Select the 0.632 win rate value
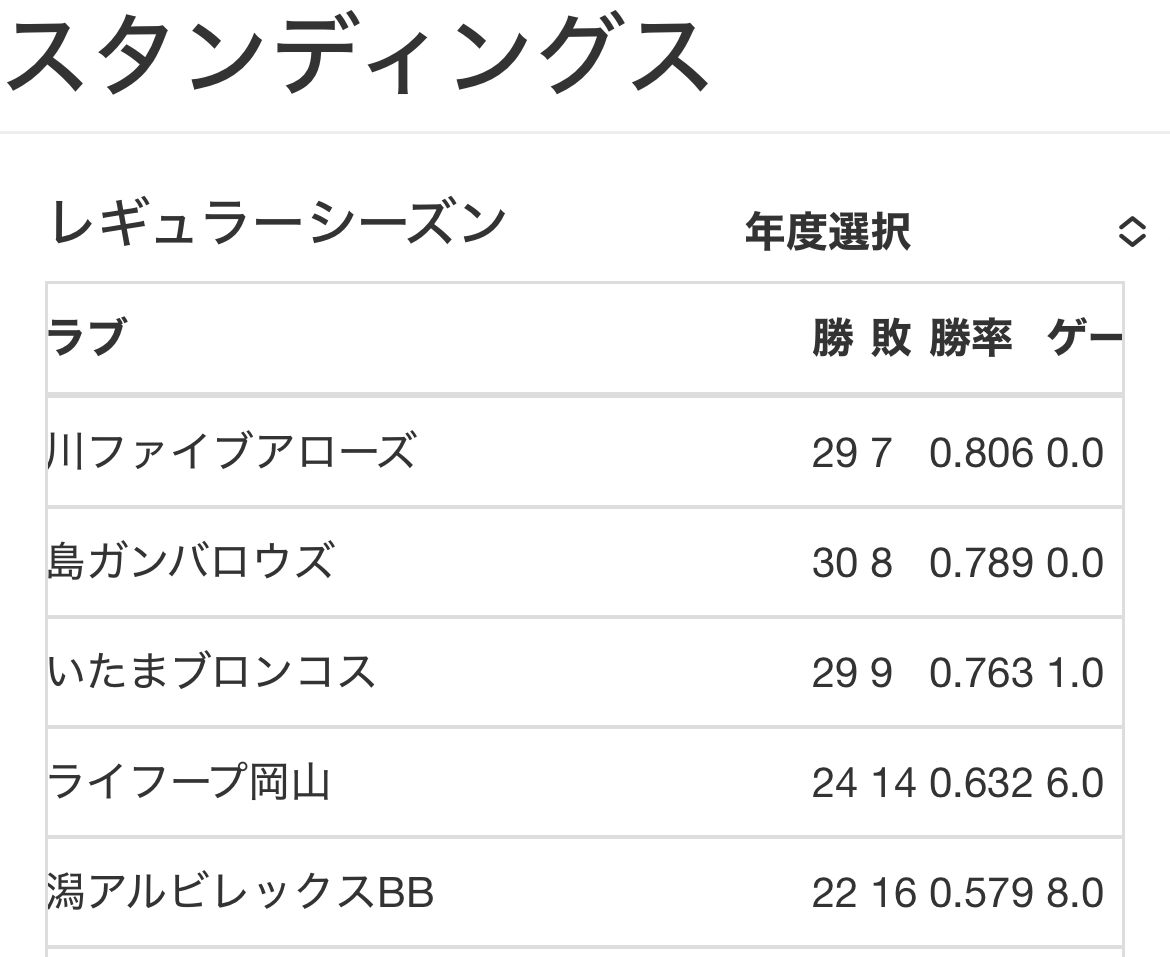Screen dimensions: 1170x957 click(x=980, y=784)
